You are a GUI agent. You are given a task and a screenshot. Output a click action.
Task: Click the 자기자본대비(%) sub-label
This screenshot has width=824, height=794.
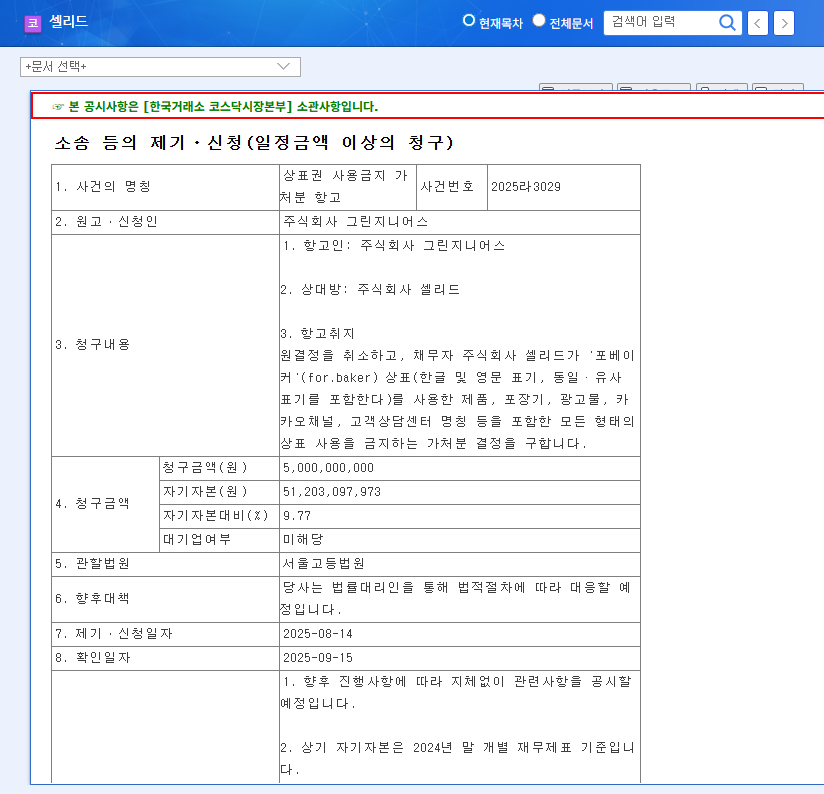click(x=215, y=515)
